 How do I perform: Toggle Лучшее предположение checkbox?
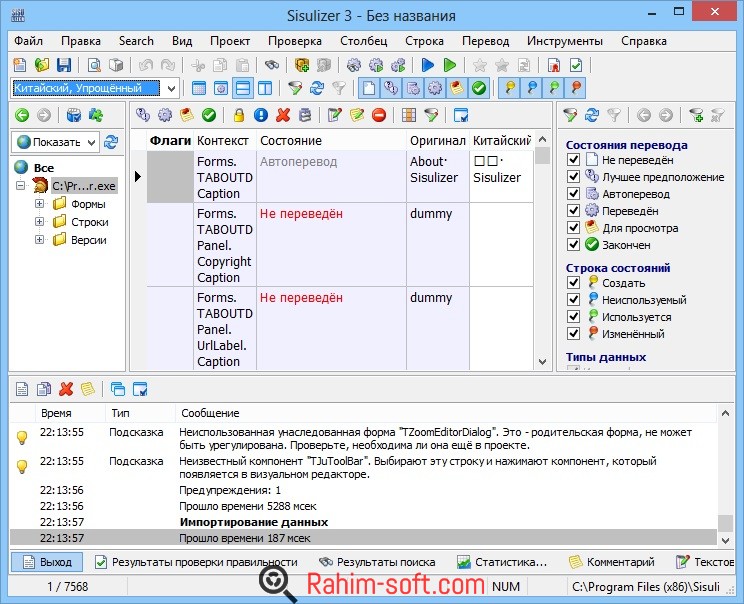point(573,177)
